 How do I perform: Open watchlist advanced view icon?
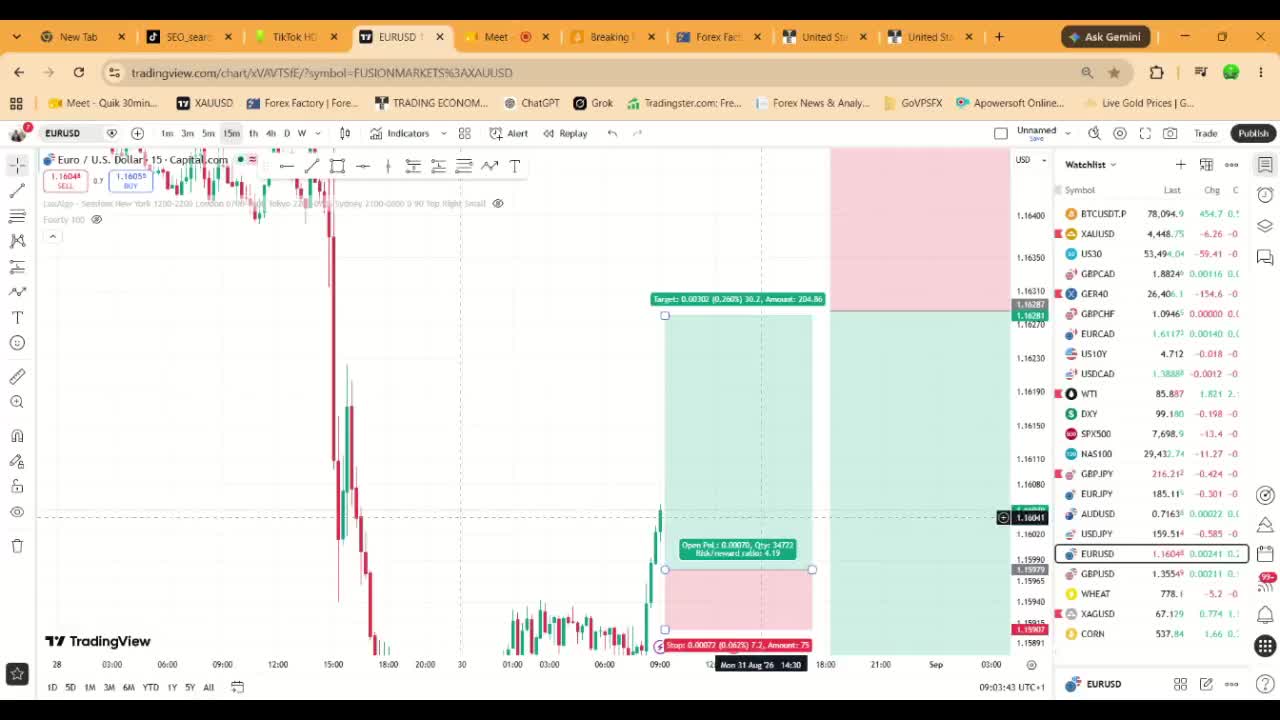pyautogui.click(x=1206, y=164)
